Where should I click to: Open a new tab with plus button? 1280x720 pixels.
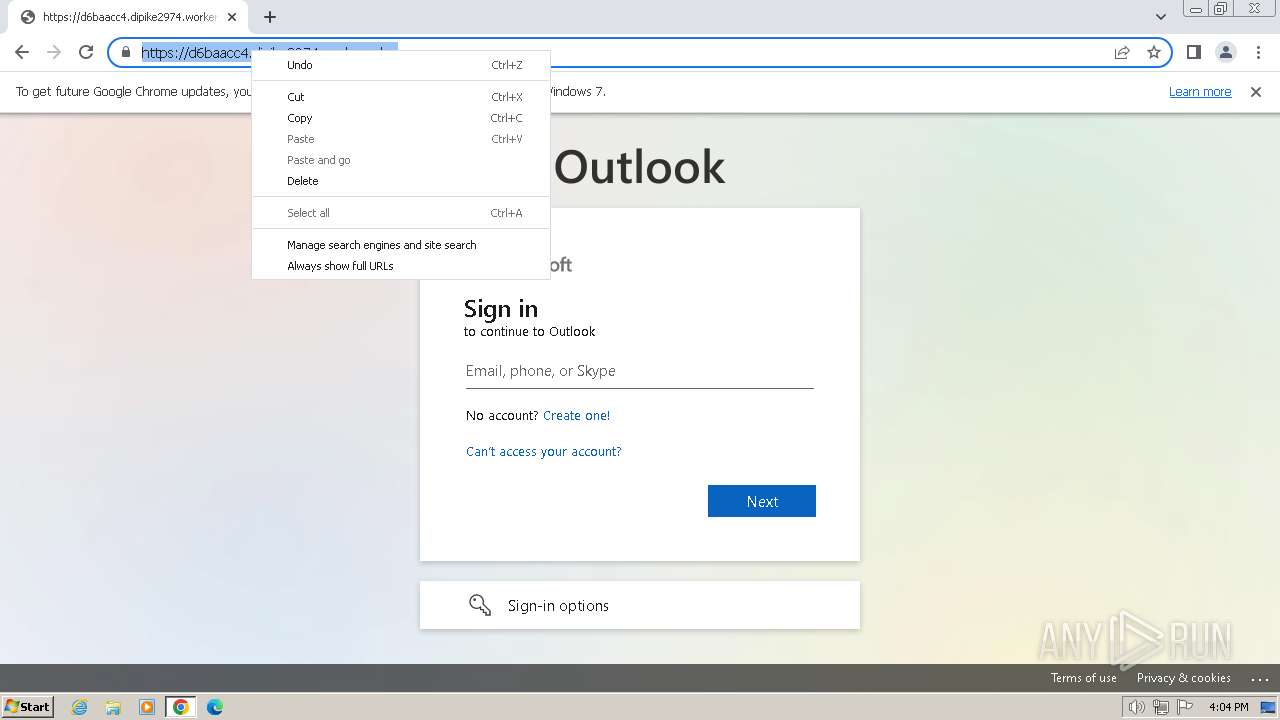pos(270,16)
